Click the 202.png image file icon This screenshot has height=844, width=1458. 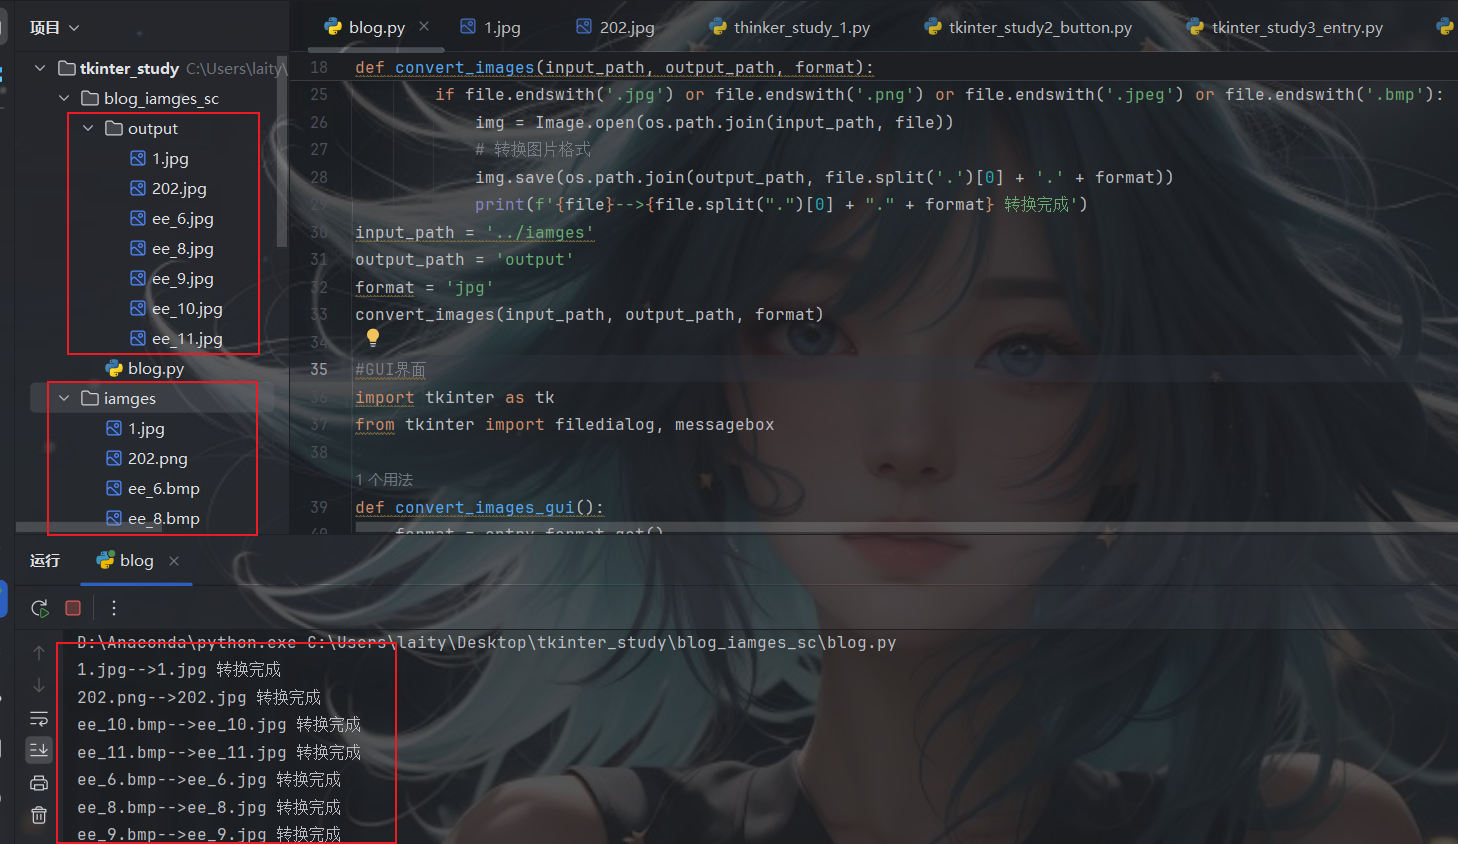click(x=114, y=458)
